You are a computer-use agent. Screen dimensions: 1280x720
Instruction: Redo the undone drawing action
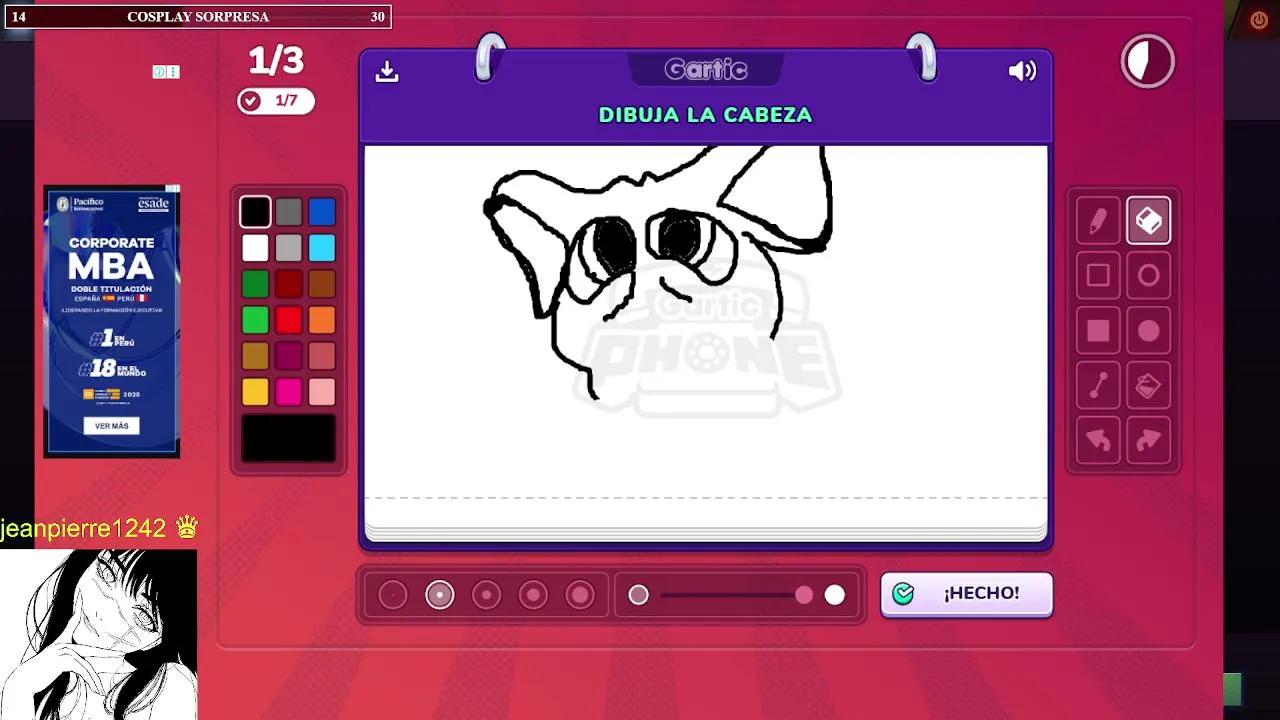1148,440
